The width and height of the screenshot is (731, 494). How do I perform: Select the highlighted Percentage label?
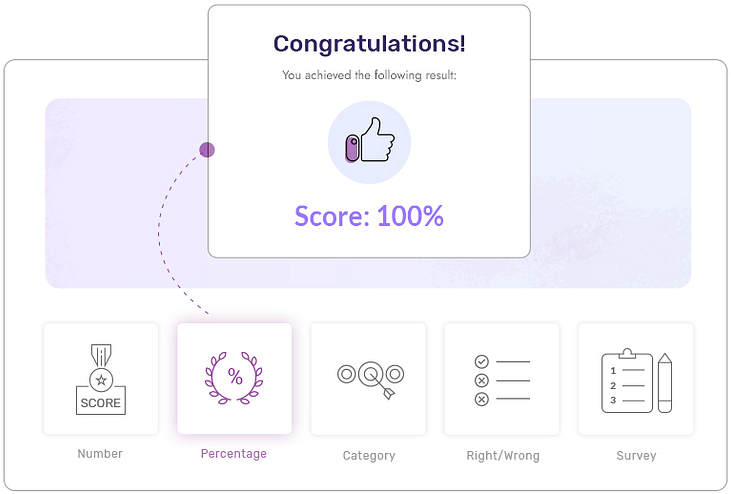234,453
